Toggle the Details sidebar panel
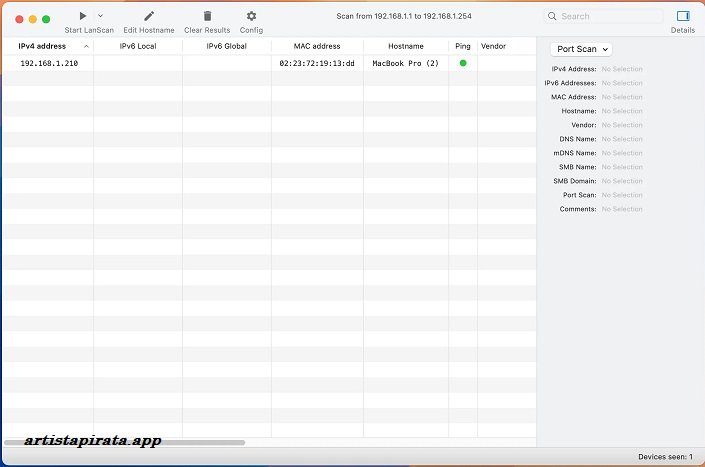Viewport: 705px width, 467px height. click(x=683, y=16)
